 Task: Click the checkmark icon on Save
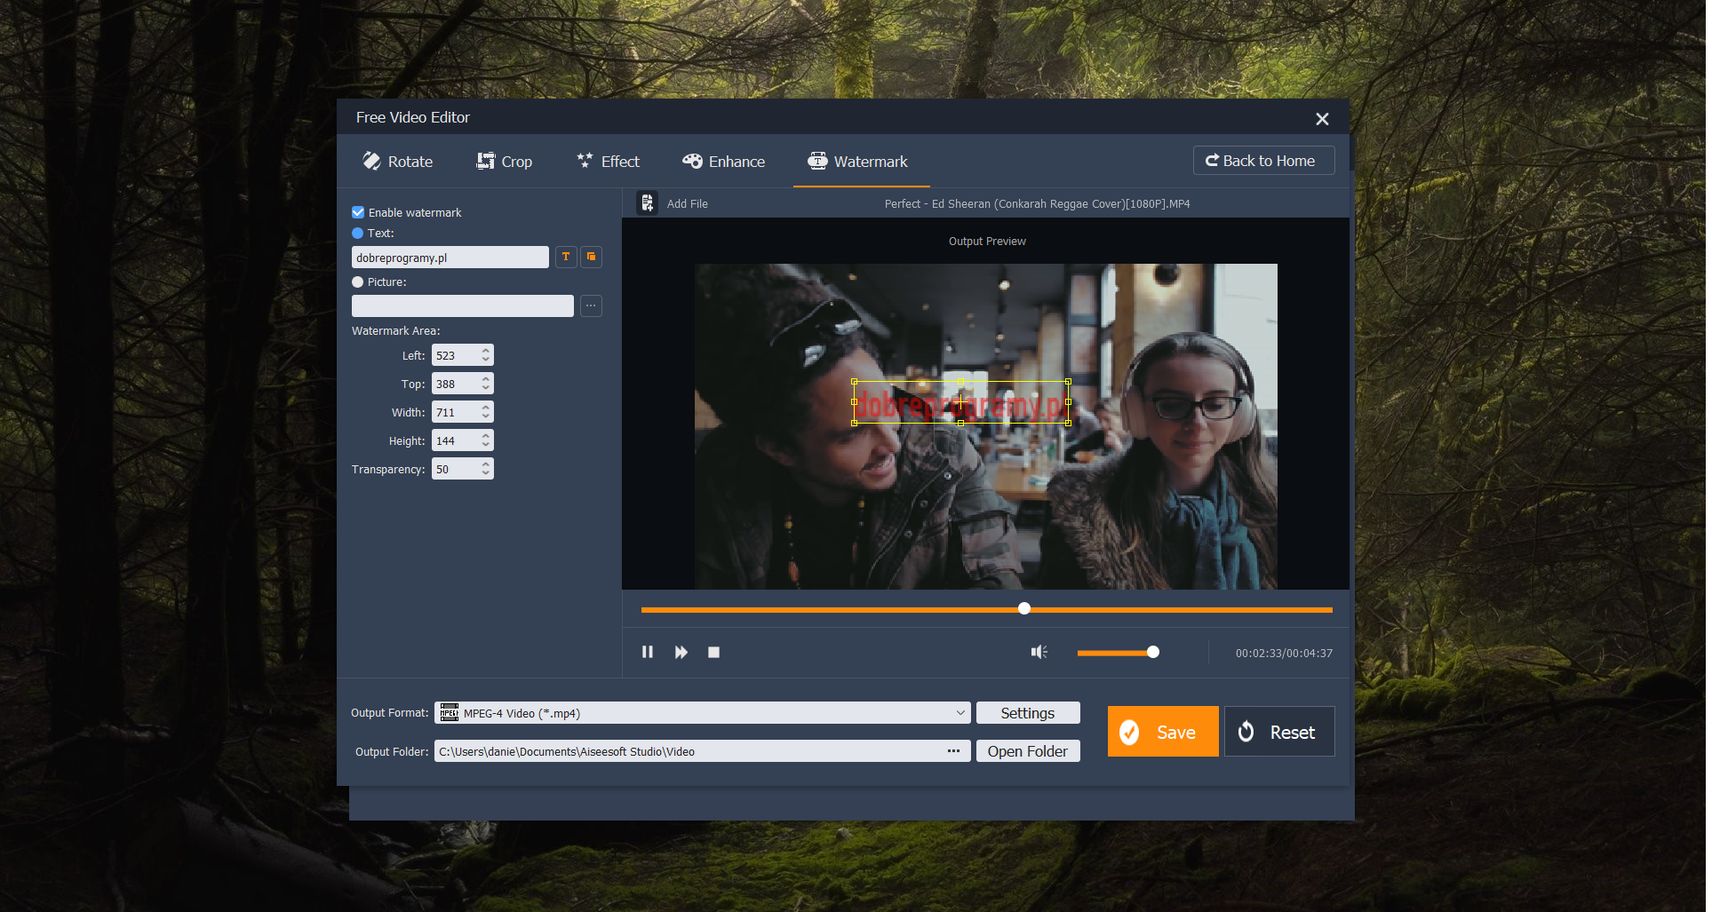(x=1129, y=732)
